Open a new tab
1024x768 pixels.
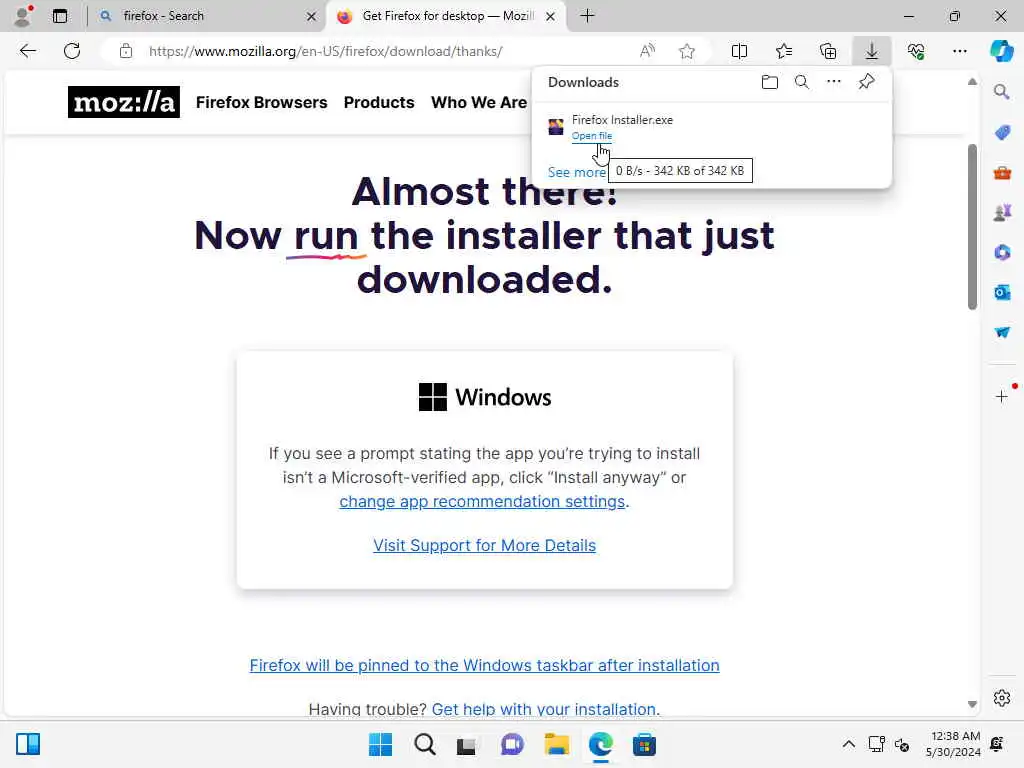click(x=587, y=16)
